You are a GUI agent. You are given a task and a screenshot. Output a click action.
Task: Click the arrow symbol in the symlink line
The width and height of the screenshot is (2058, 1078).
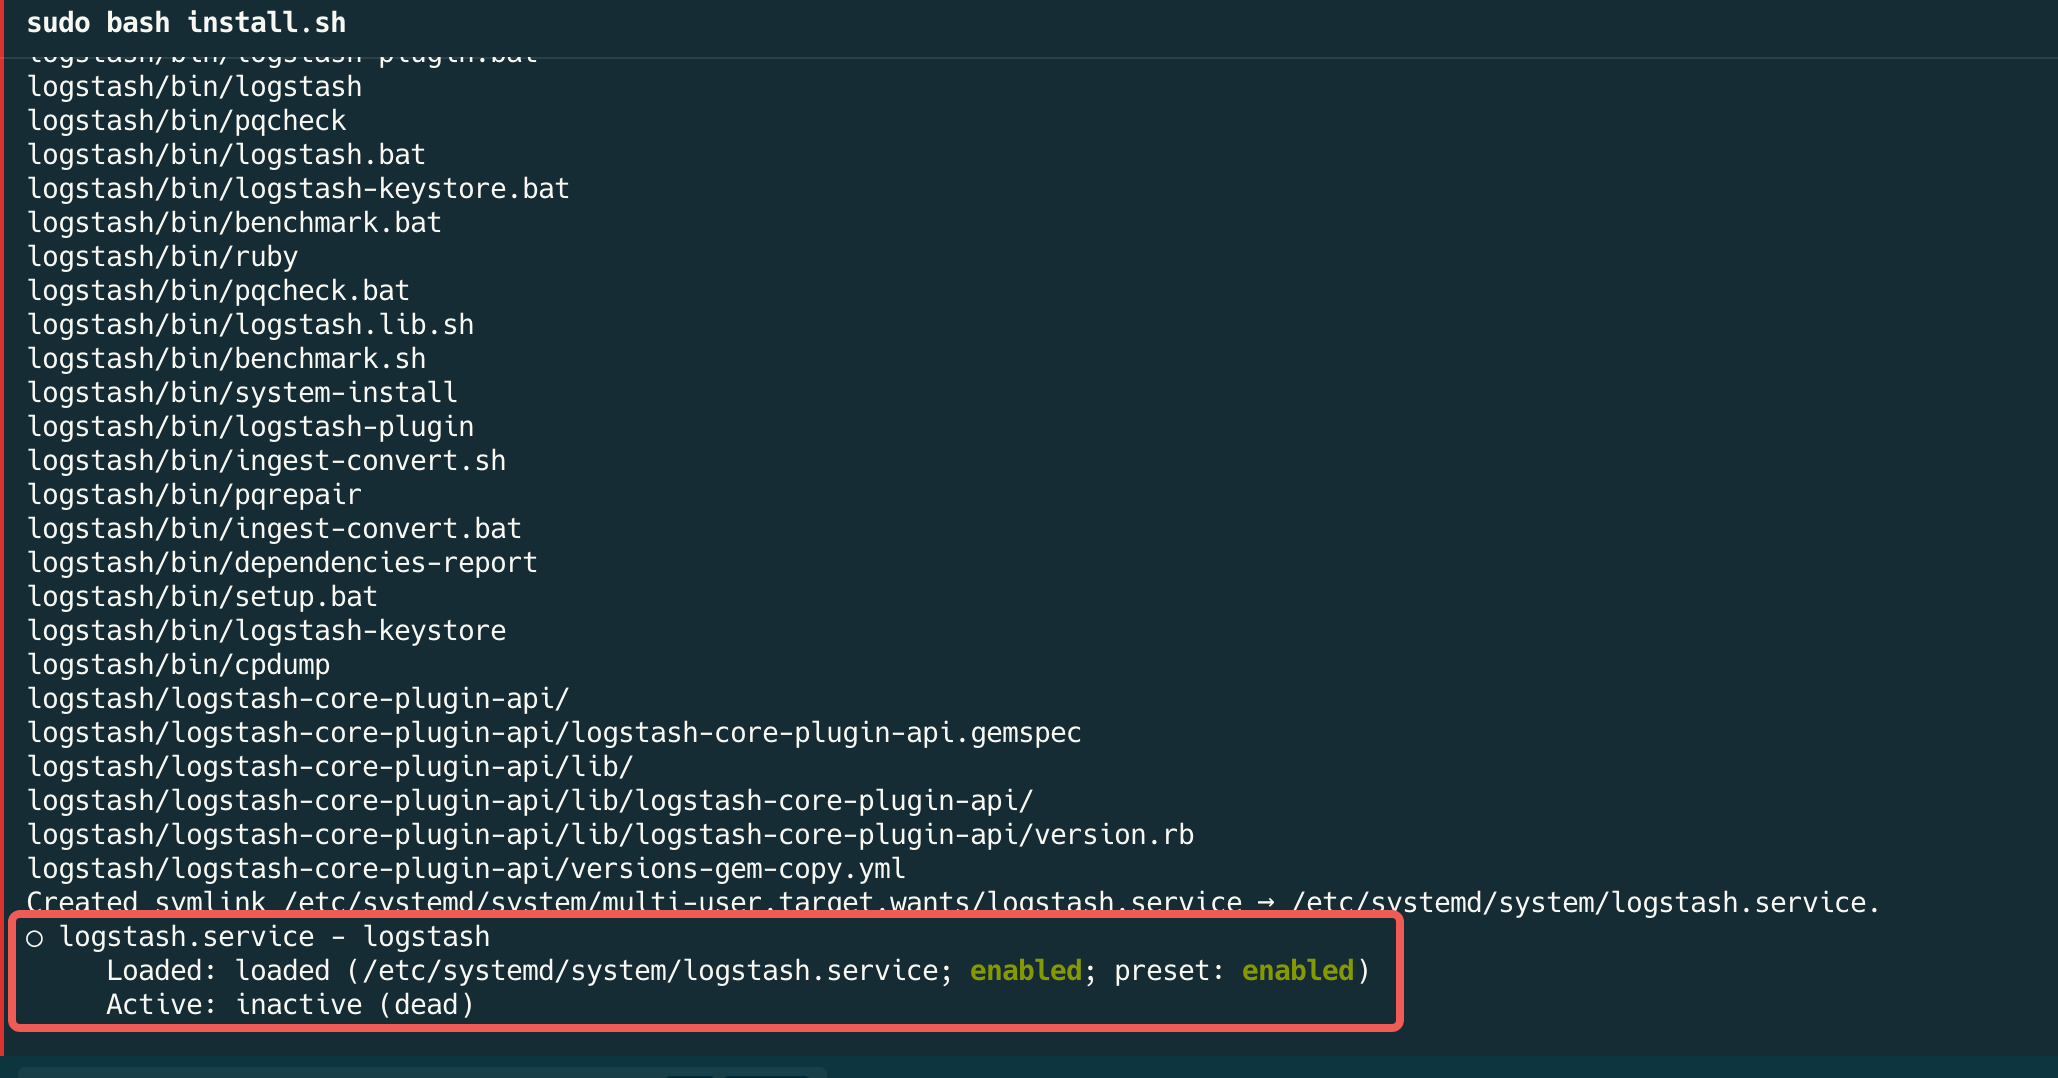pyautogui.click(x=1267, y=903)
